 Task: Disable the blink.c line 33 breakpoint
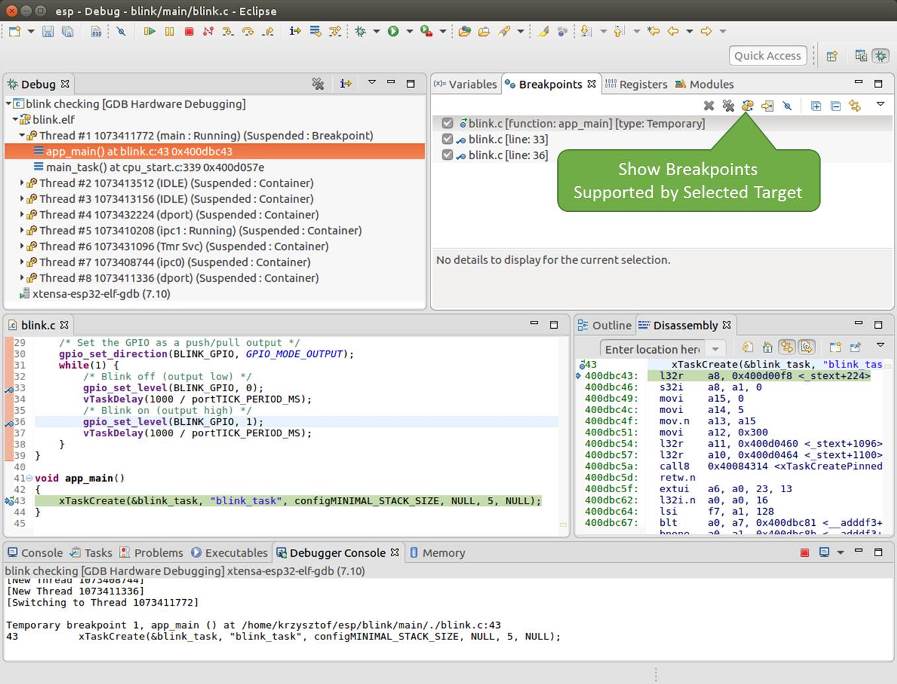point(448,140)
